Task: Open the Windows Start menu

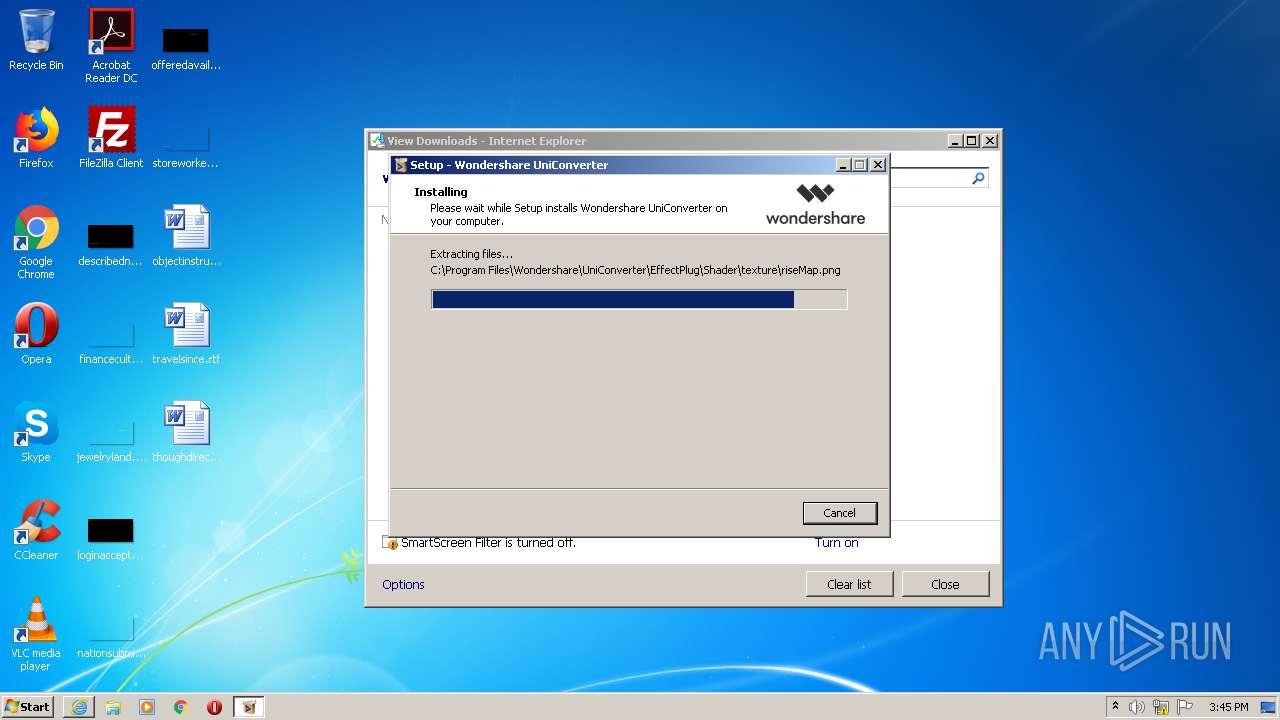Action: 27,706
